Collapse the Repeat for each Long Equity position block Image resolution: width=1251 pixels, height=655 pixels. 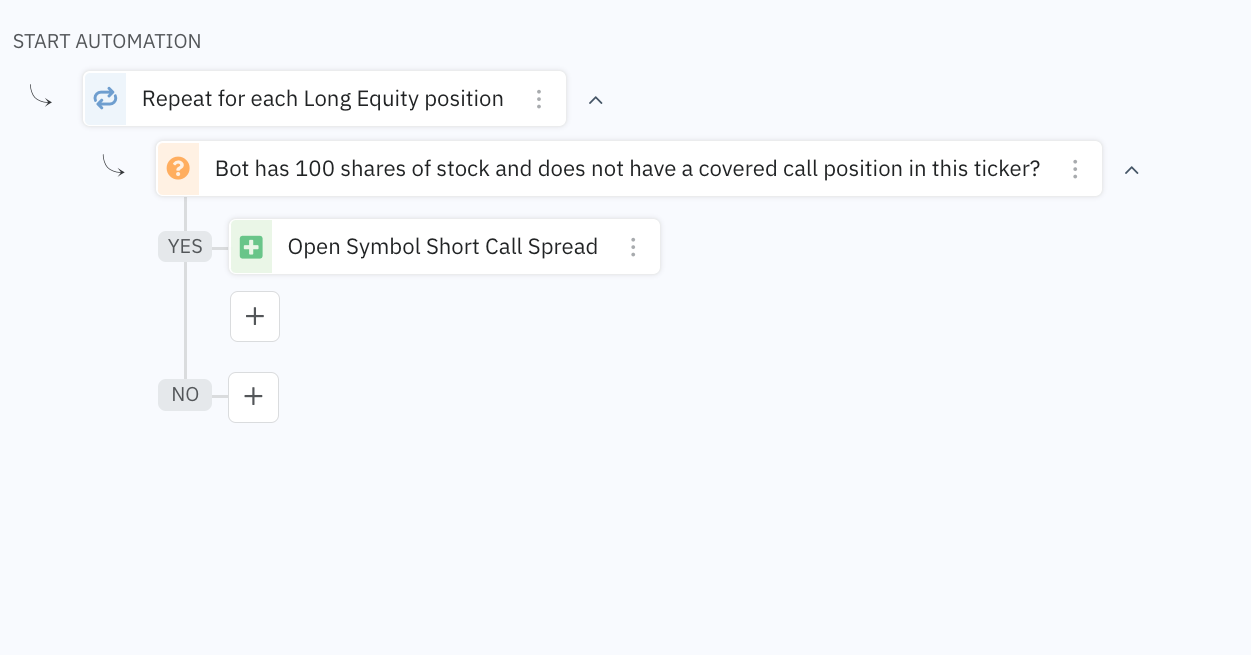coord(596,100)
